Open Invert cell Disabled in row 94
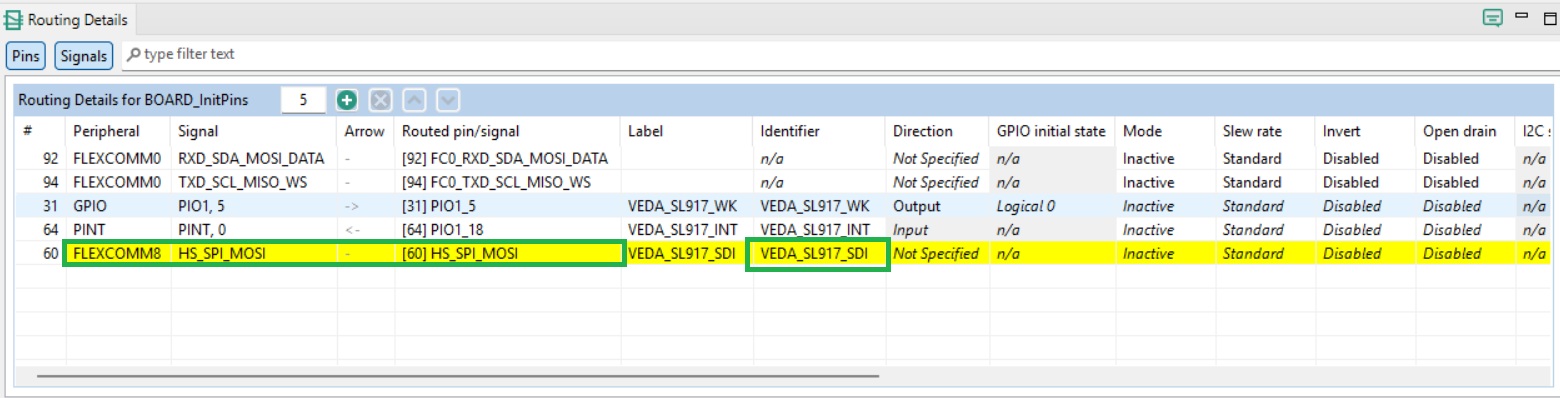Screen dimensions: 1560x398 [x=1366, y=182]
